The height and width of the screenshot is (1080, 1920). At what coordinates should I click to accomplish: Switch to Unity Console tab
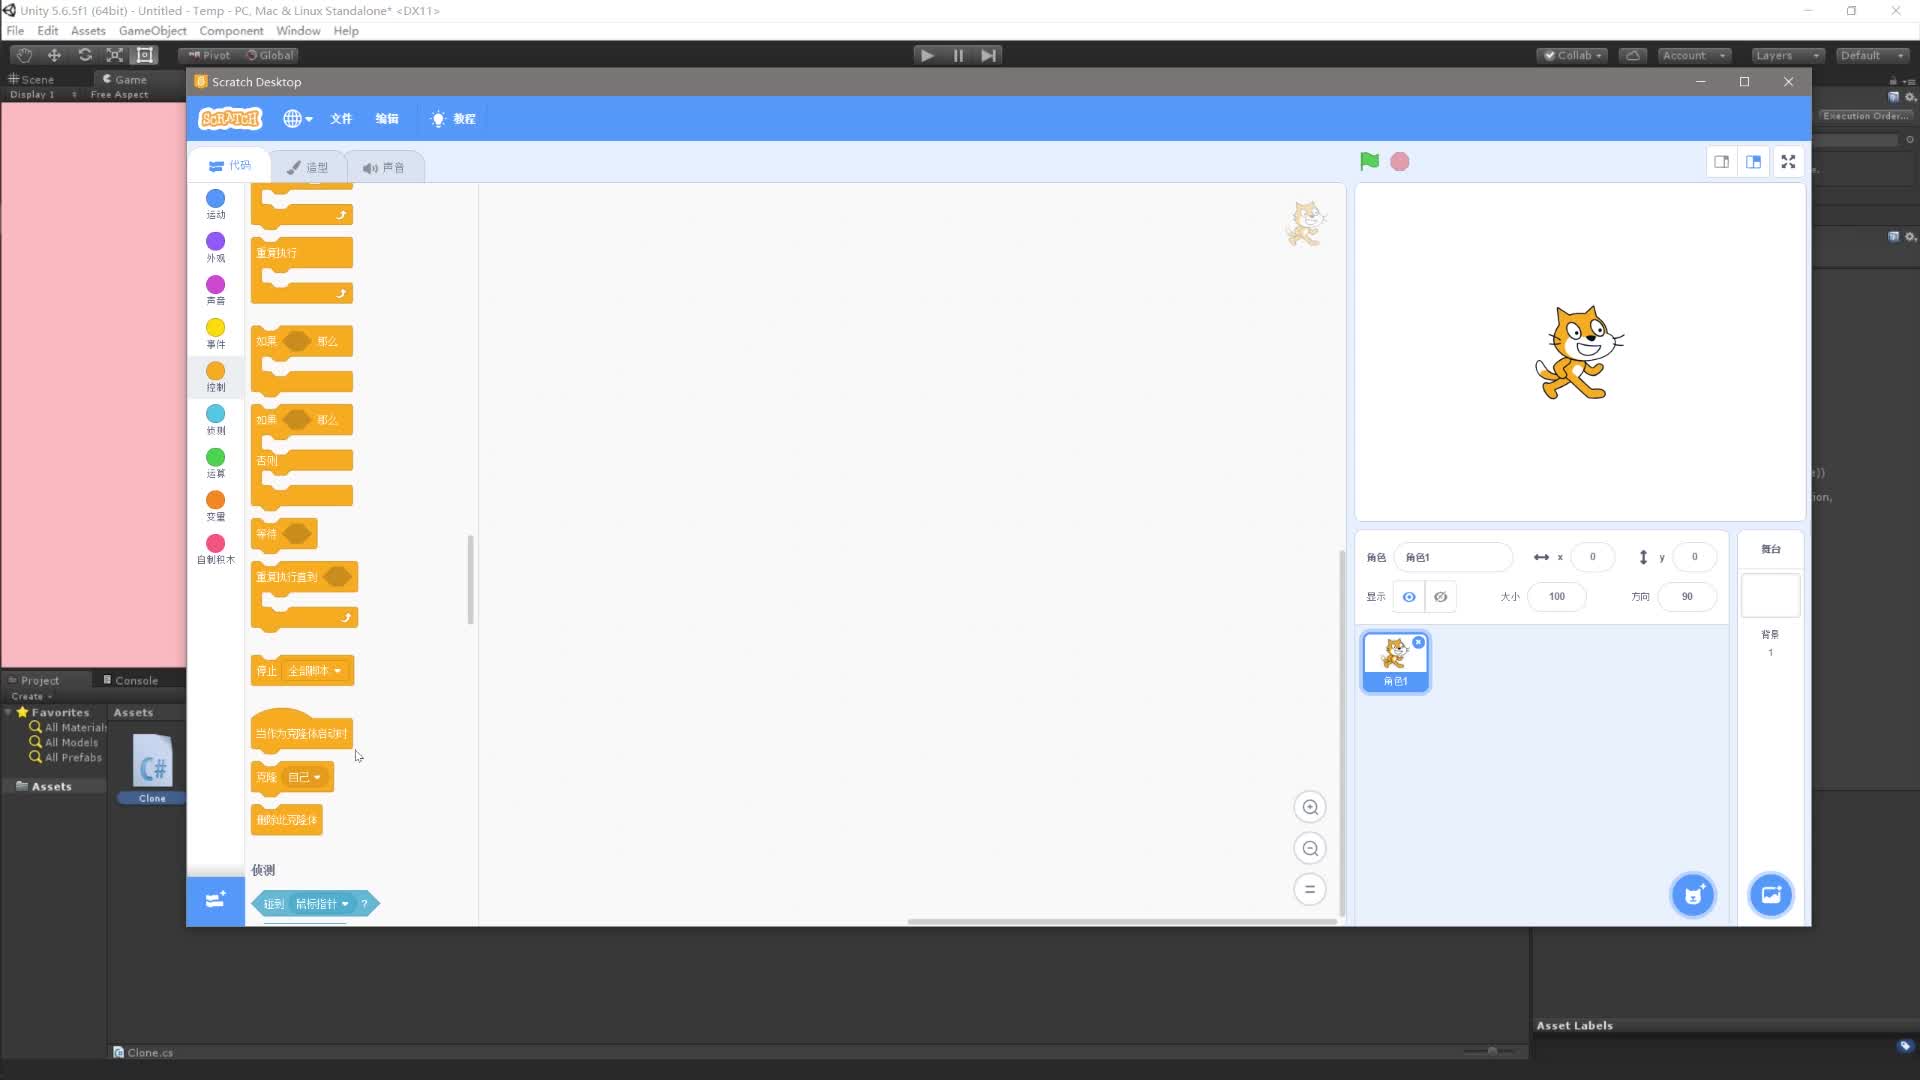click(131, 680)
